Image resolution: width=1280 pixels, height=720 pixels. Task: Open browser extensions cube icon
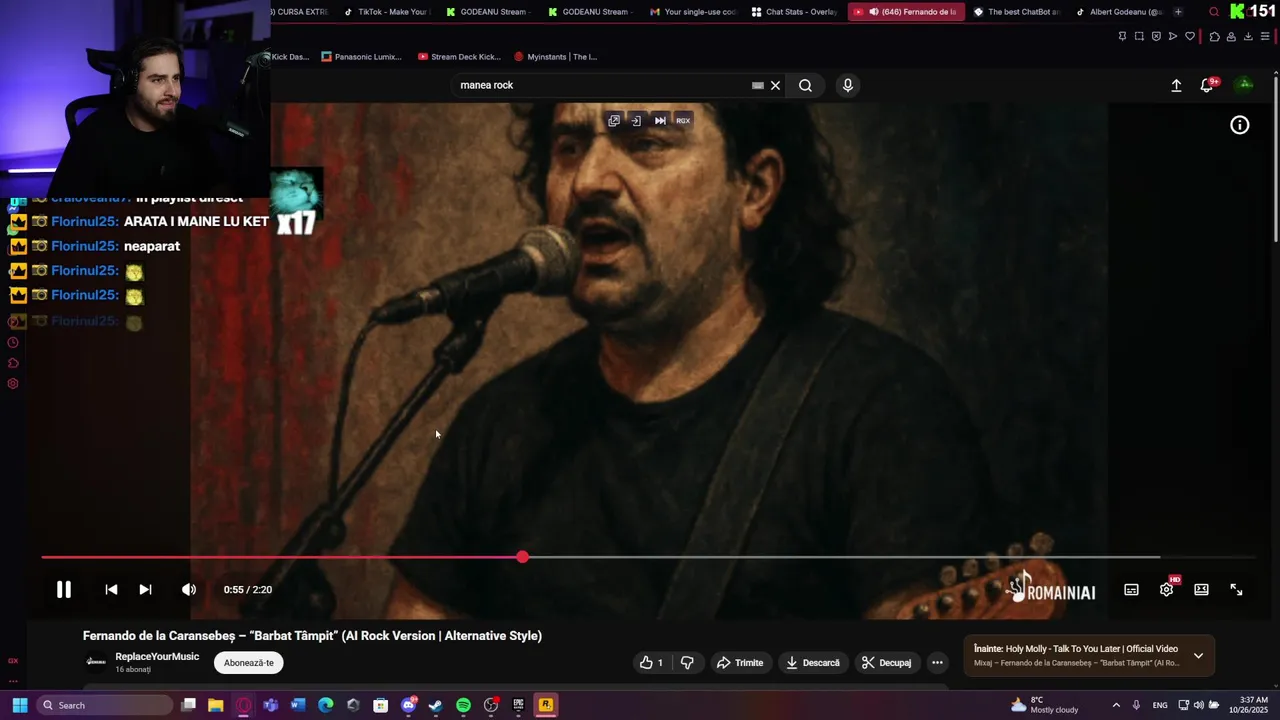point(1214,37)
